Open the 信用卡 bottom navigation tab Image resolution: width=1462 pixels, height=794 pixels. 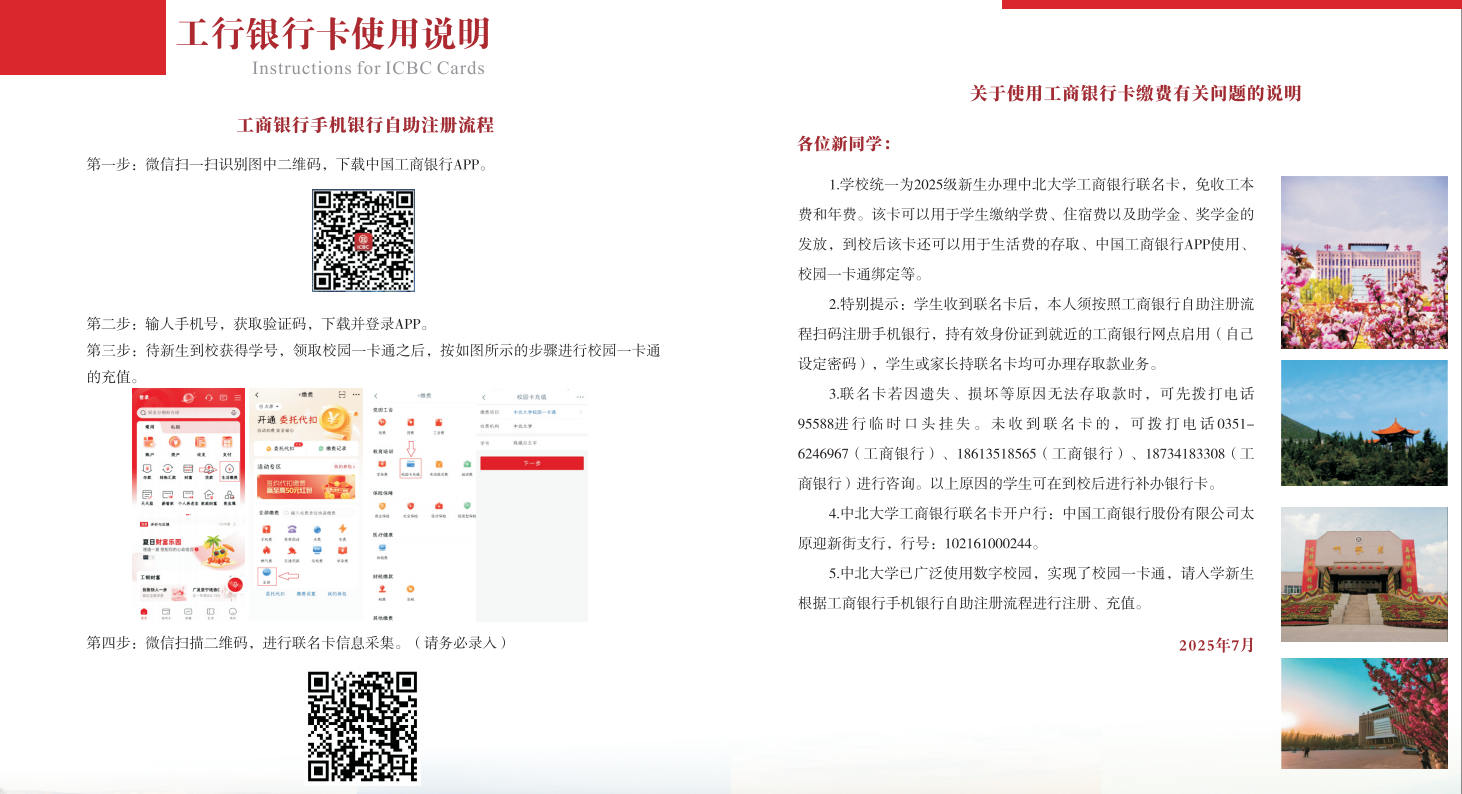(166, 612)
